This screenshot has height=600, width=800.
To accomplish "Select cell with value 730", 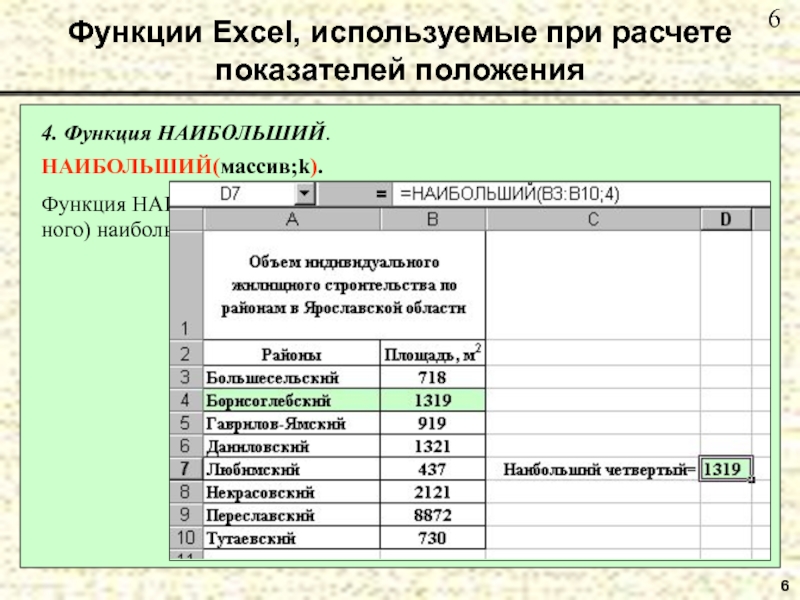I will coord(433,538).
